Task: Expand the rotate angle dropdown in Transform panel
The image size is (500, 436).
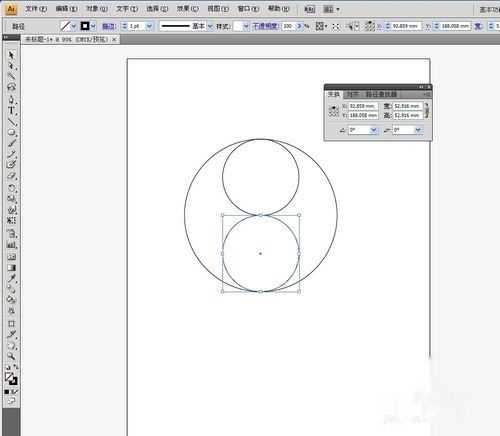Action: point(374,130)
